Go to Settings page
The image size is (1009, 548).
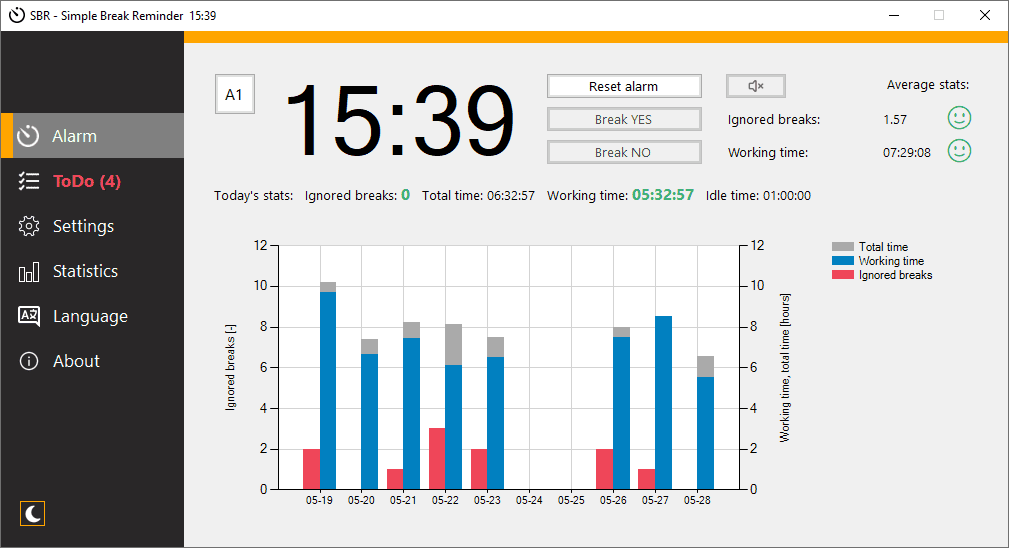click(93, 226)
